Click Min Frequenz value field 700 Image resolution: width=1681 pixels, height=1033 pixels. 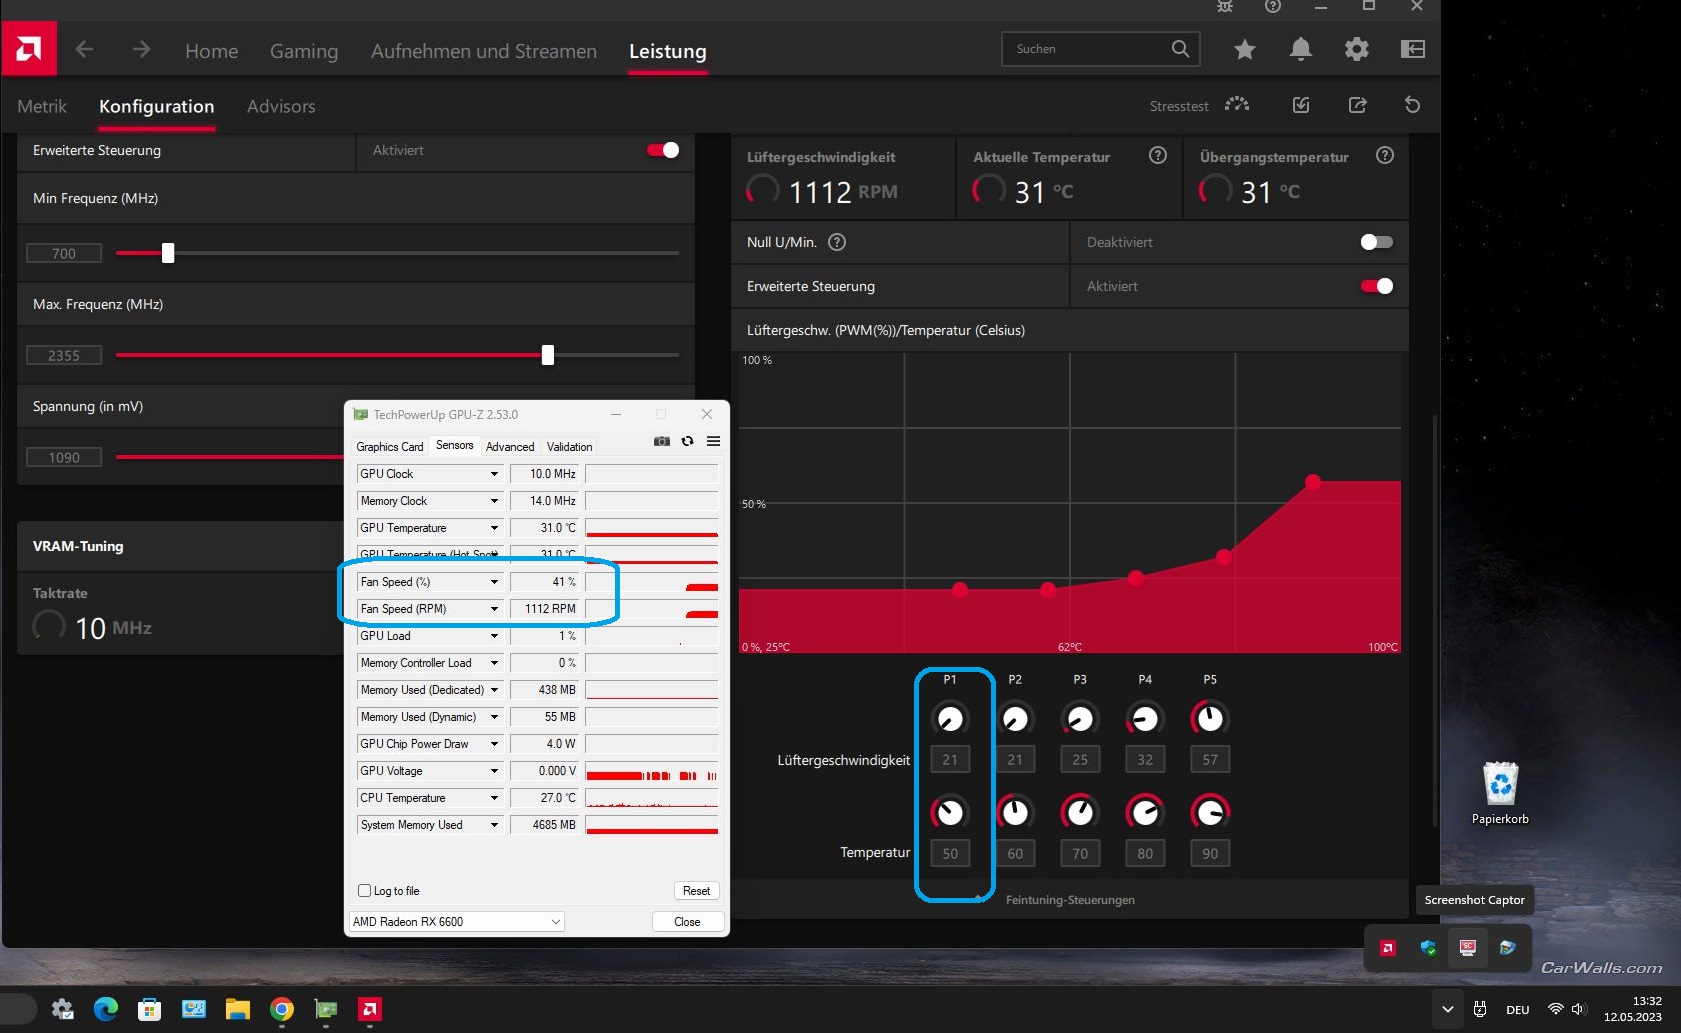pos(64,253)
